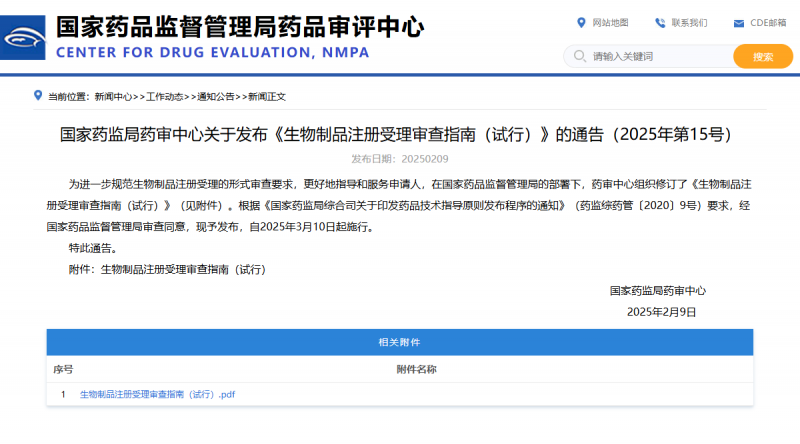Image resolution: width=800 pixels, height=444 pixels.
Task: Open the 联系我们 link
Action: tap(689, 23)
